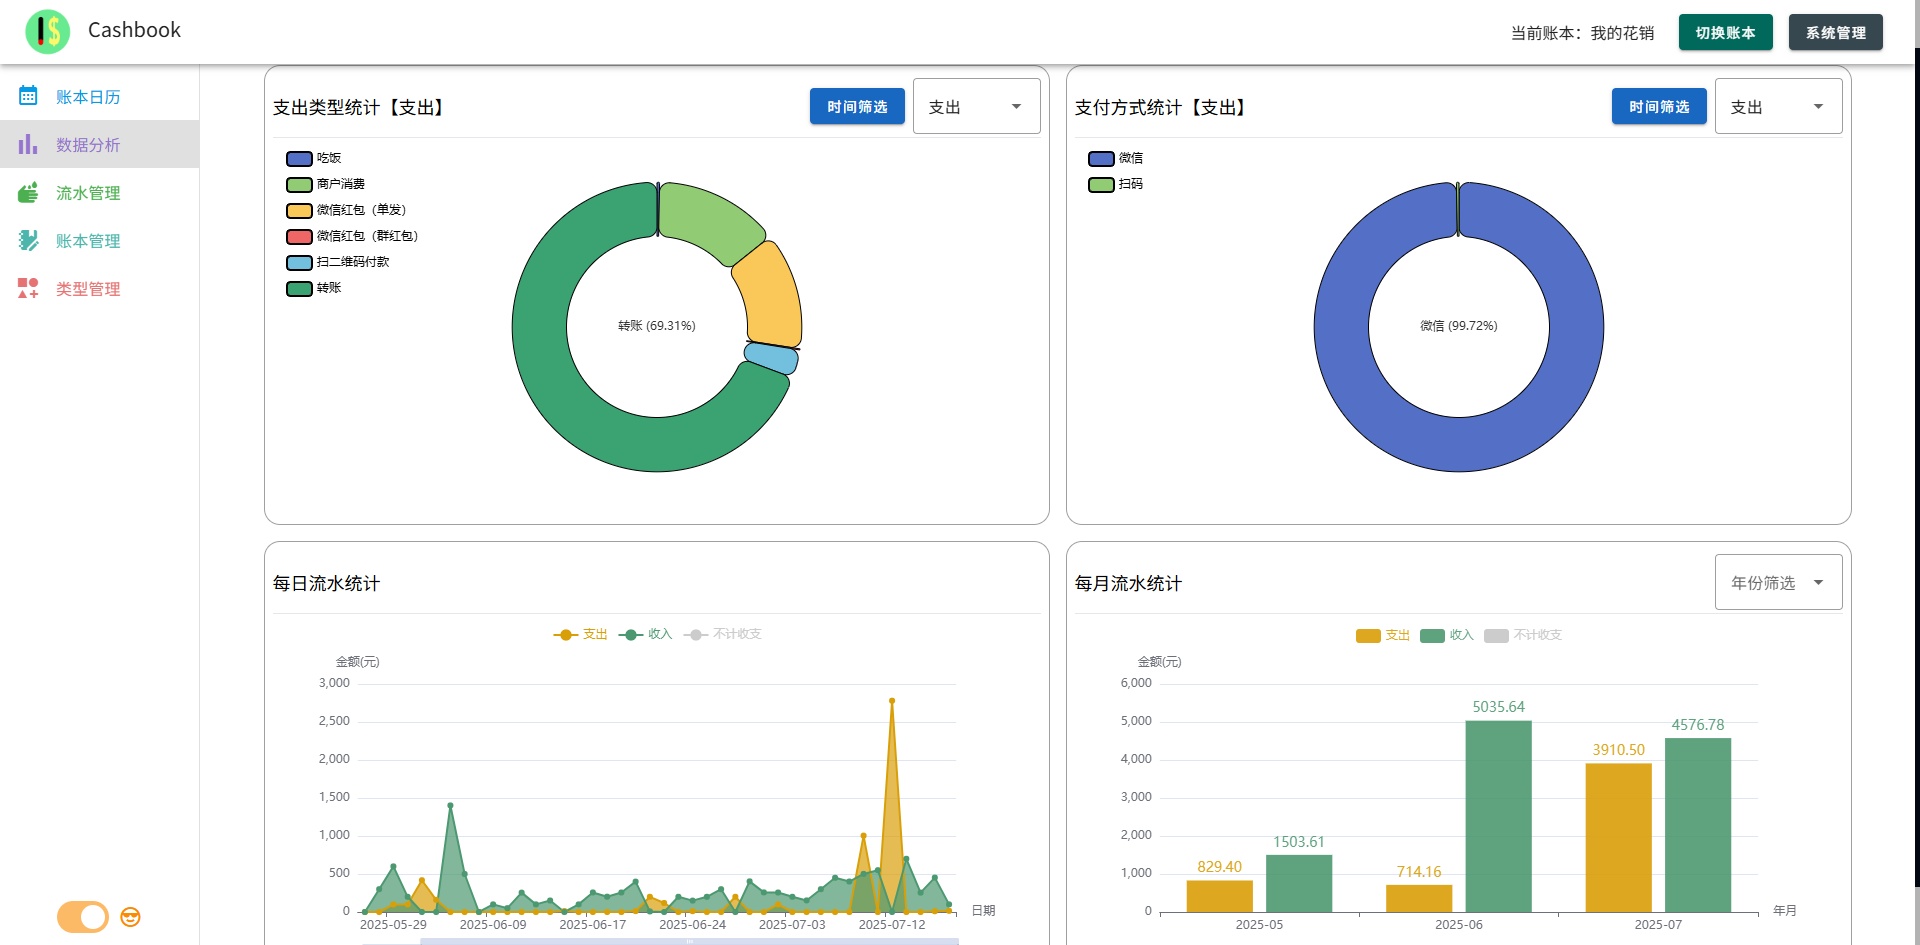Click the 系统管理 button
Screen dimensions: 1920x945
[x=1836, y=32]
